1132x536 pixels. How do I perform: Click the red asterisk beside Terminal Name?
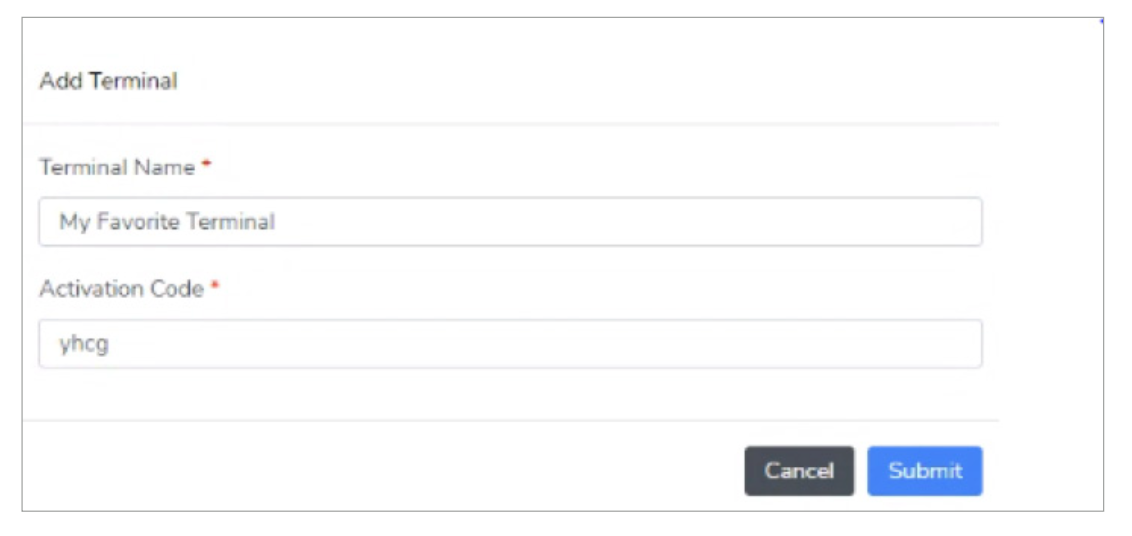coord(206,166)
